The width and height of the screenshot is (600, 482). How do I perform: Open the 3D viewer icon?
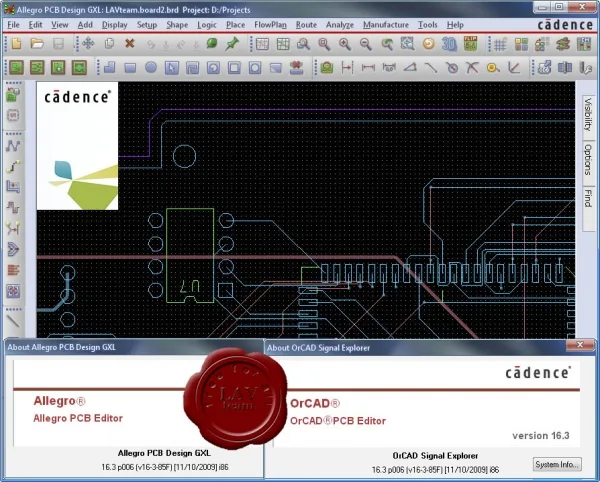click(449, 44)
